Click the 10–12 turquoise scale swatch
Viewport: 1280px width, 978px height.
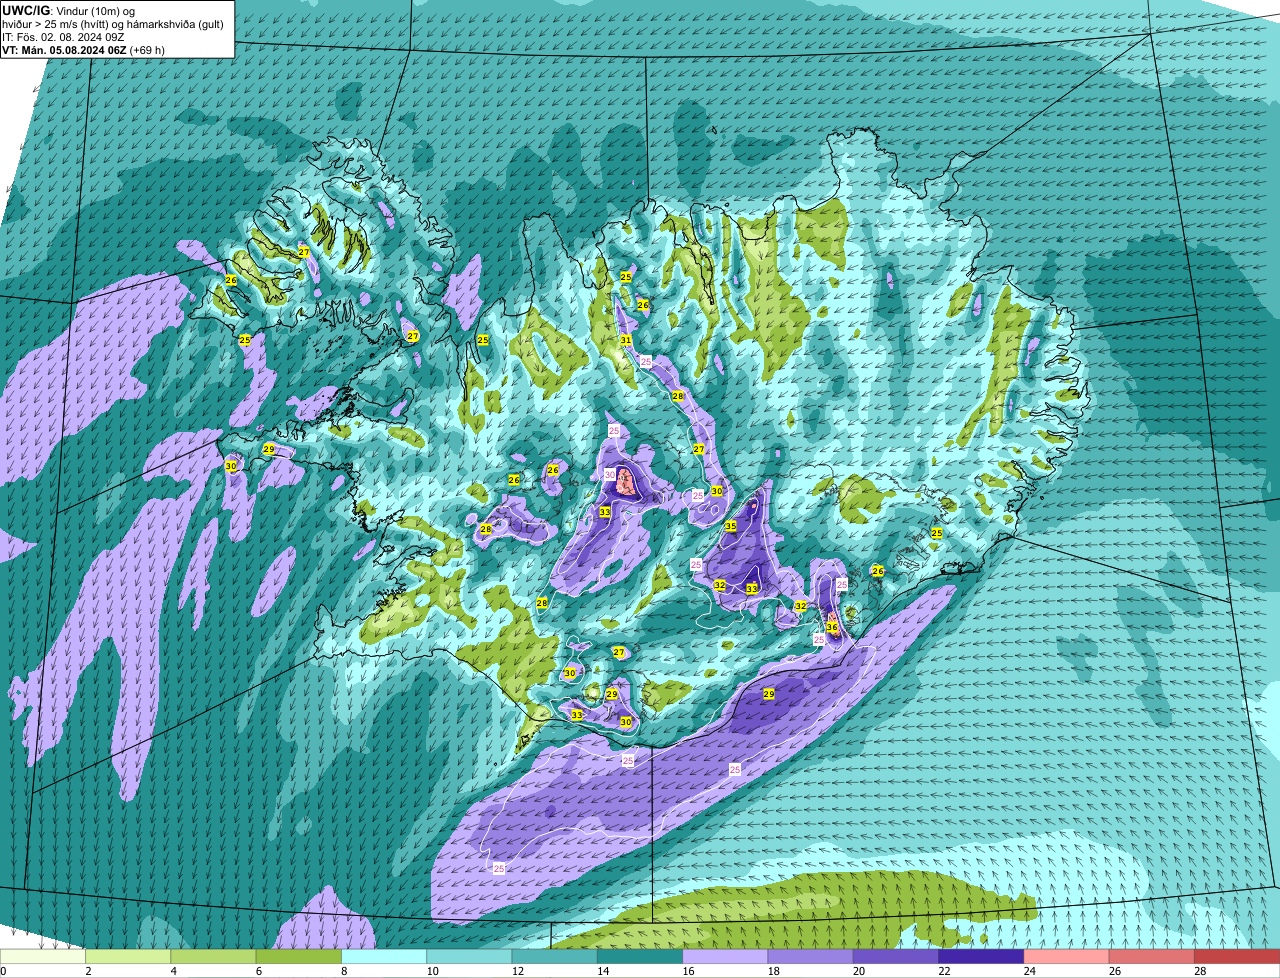coord(470,956)
